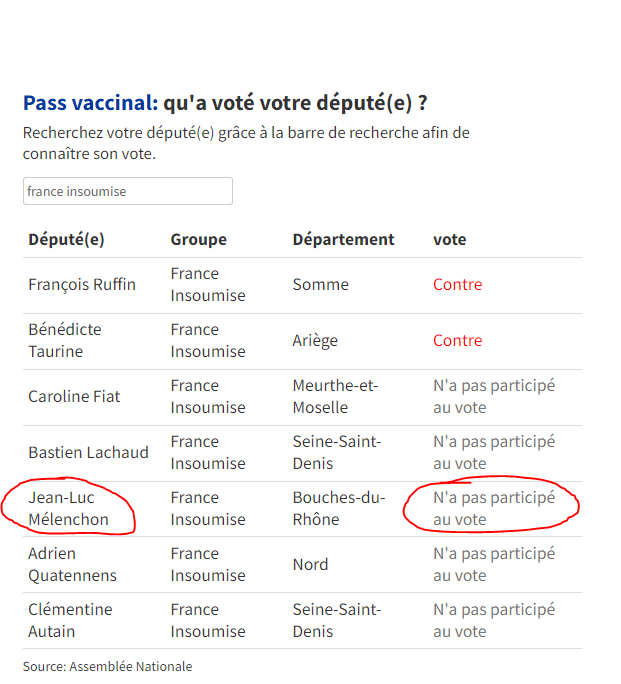
Task: Click François Ruffin's red Contre vote
Action: coord(457,285)
